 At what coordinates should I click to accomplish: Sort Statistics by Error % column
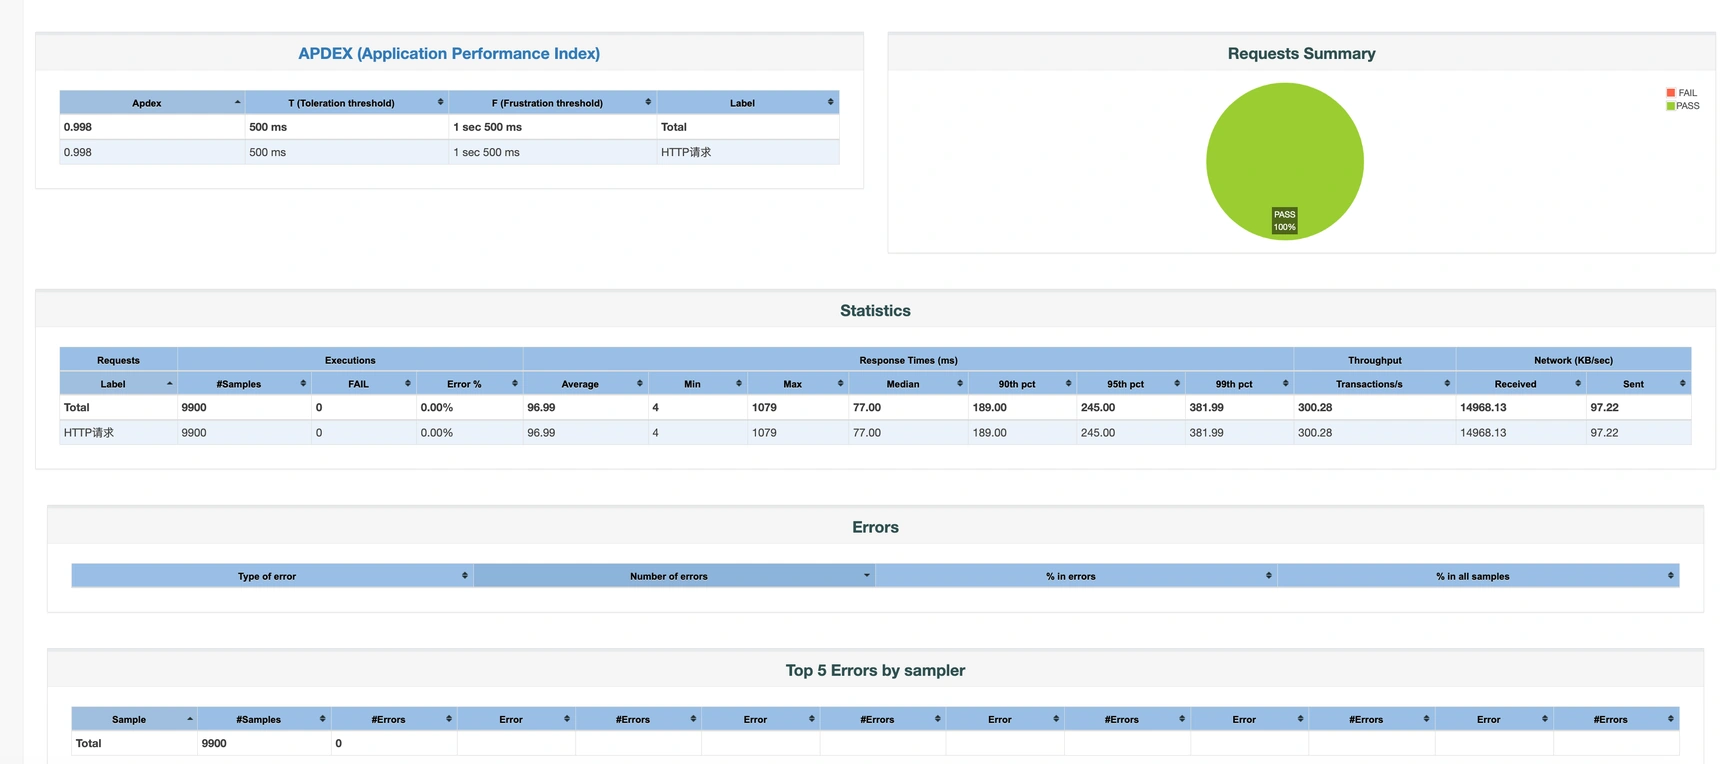(x=469, y=384)
